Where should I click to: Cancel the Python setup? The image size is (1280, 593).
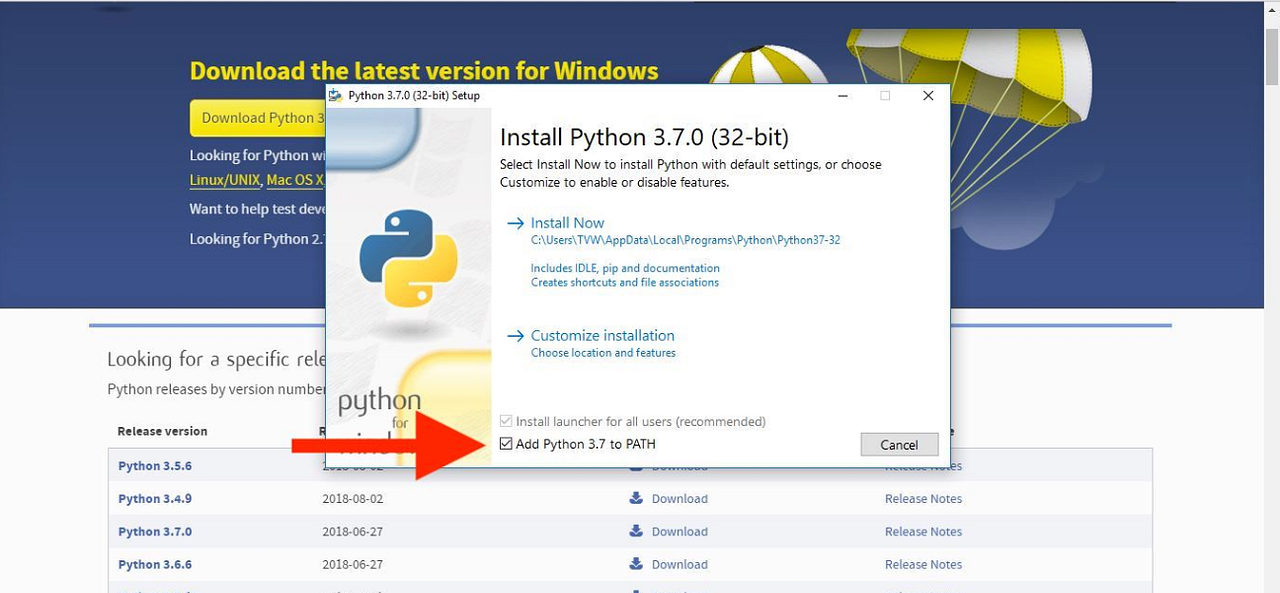(898, 444)
